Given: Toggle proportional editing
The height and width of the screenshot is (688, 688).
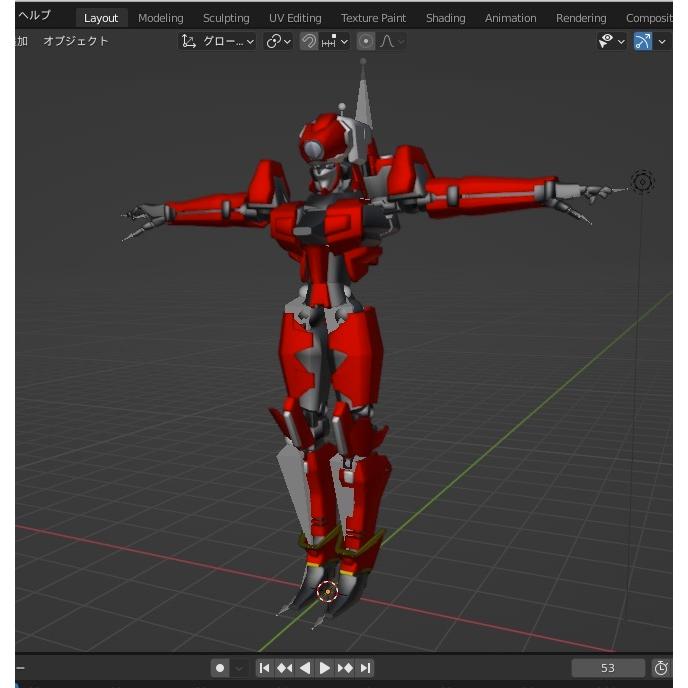Looking at the screenshot, I should pyautogui.click(x=366, y=42).
